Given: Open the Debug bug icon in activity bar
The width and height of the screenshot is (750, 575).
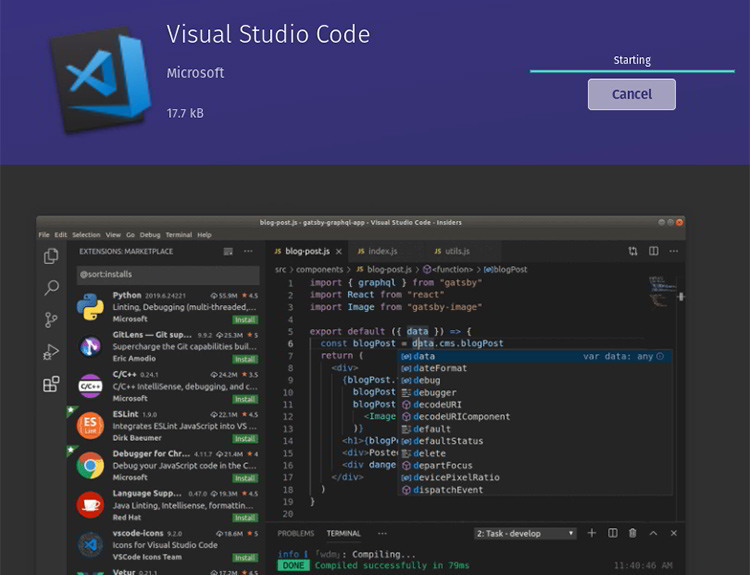Looking at the screenshot, I should [51, 352].
